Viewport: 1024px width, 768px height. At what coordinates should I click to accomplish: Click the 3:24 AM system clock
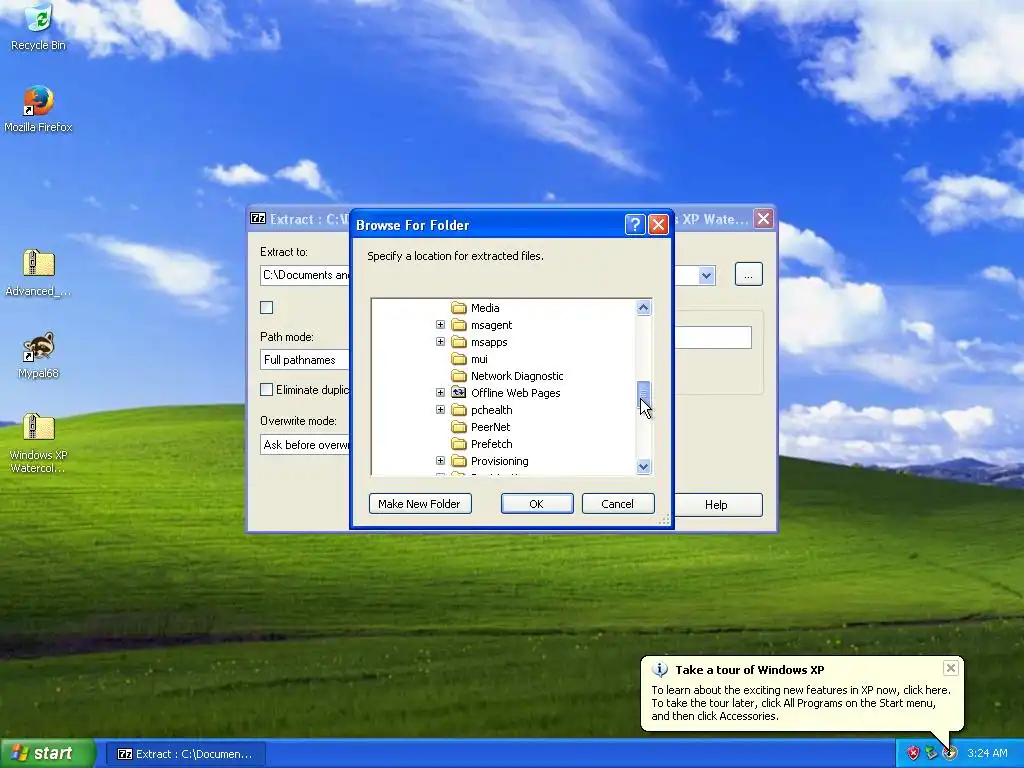pos(987,753)
